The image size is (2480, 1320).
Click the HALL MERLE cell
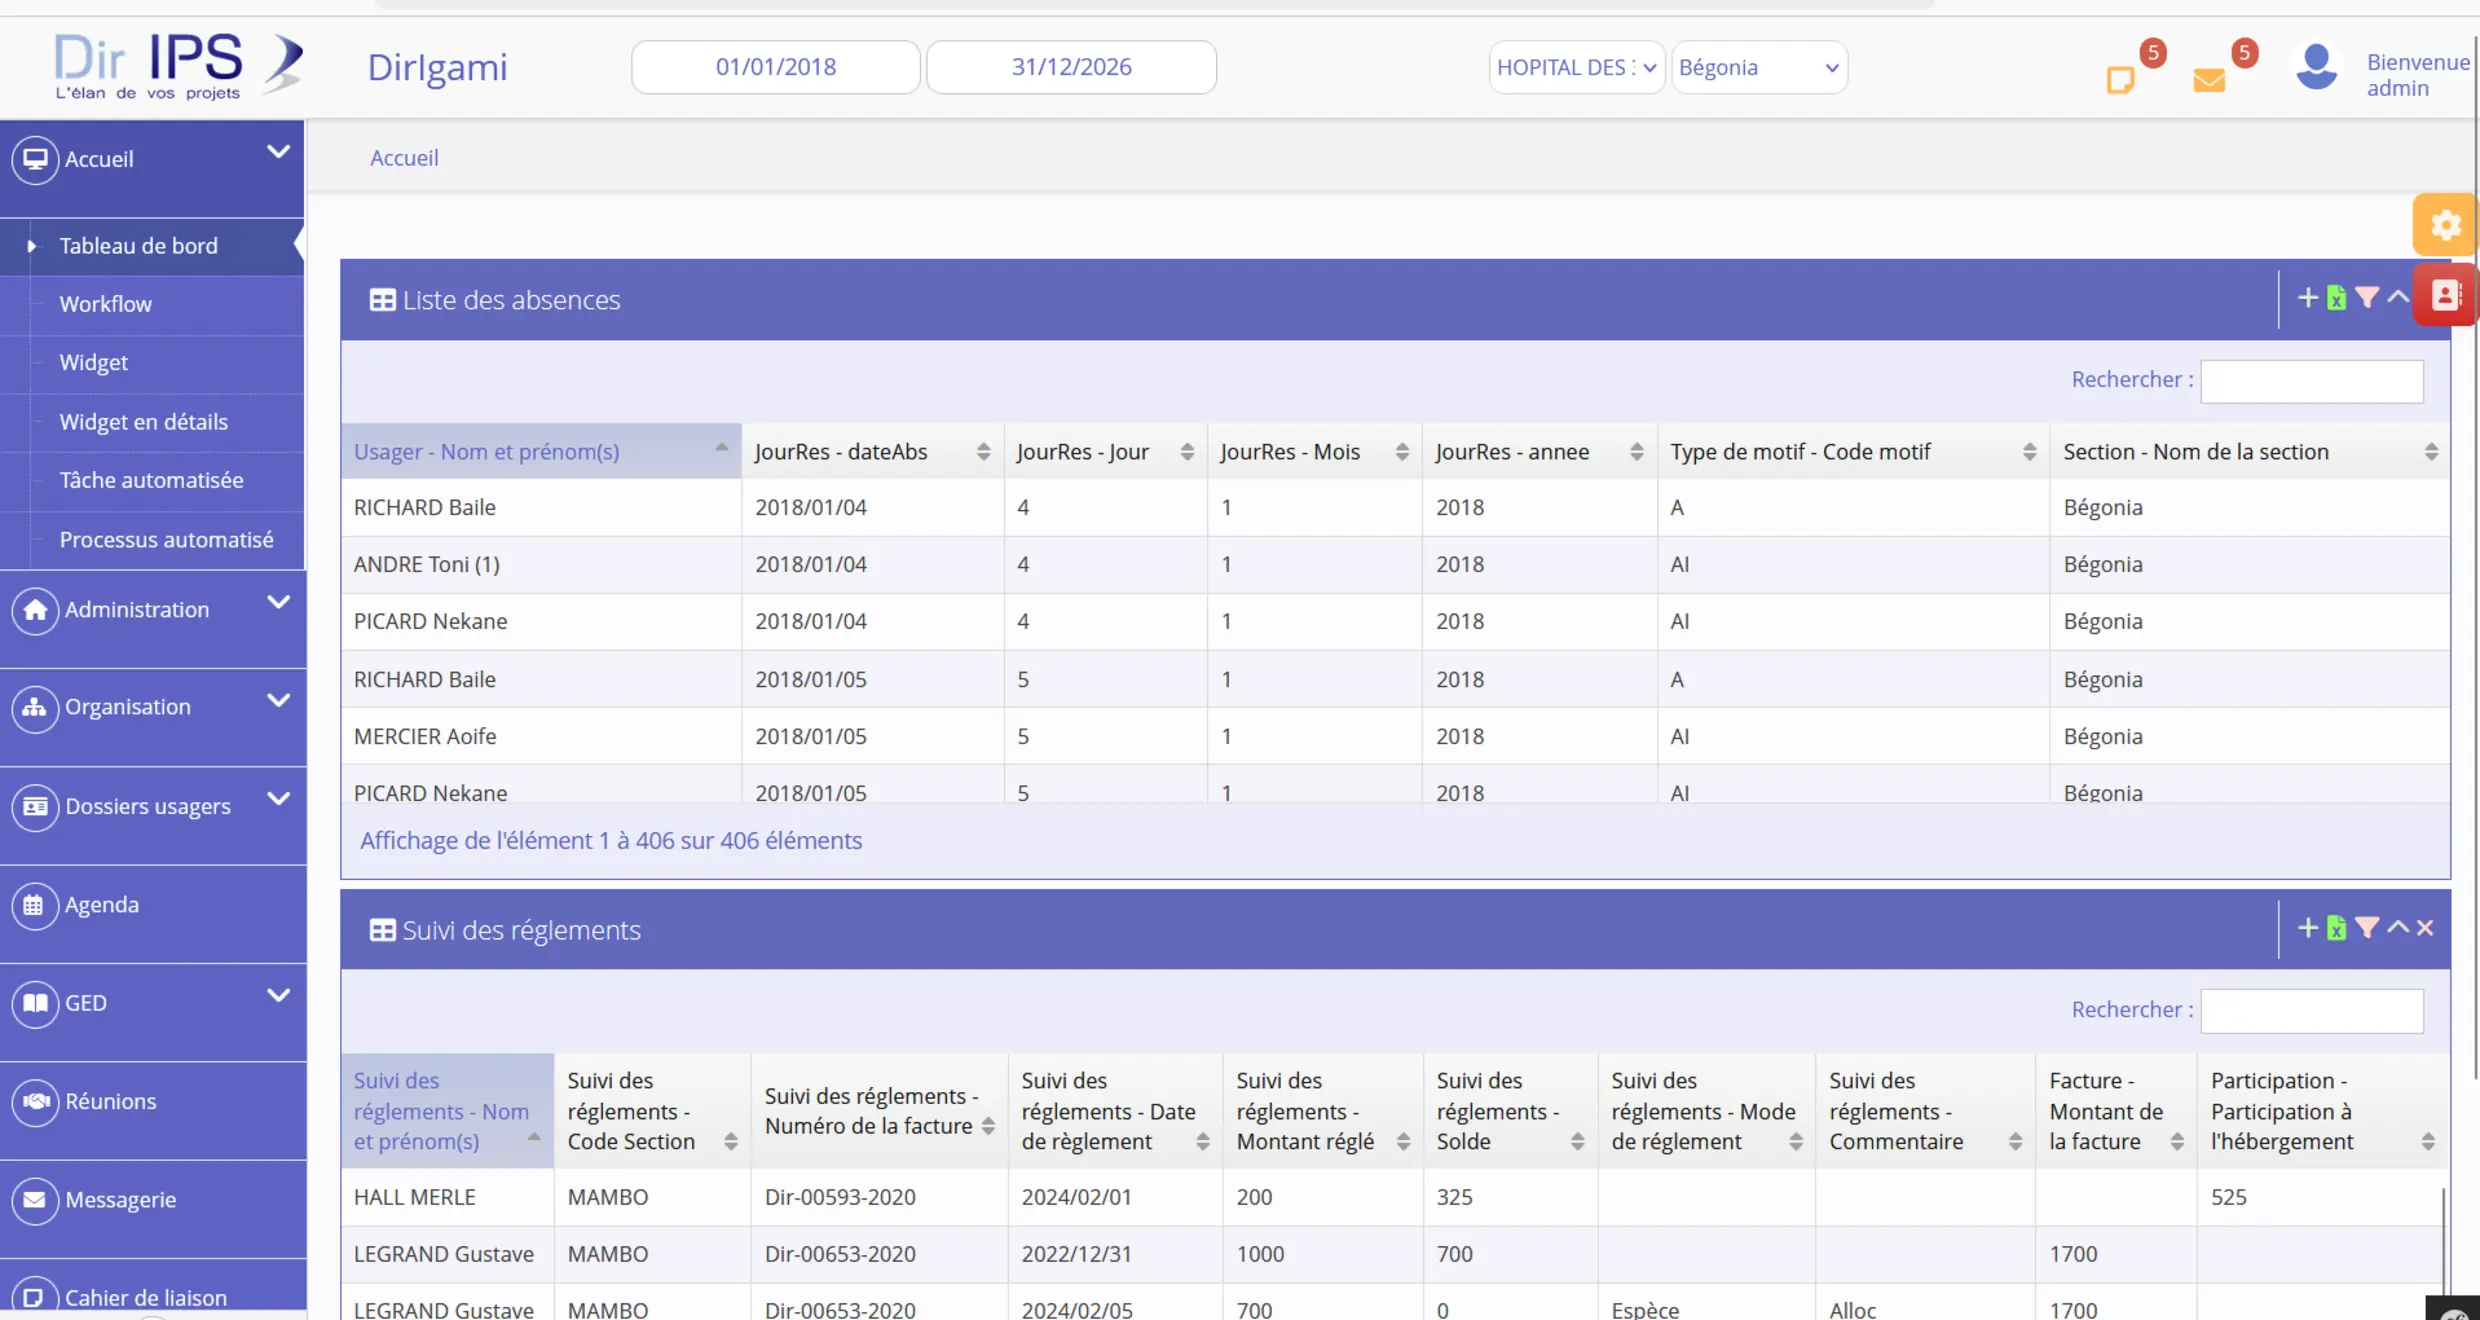click(447, 1197)
